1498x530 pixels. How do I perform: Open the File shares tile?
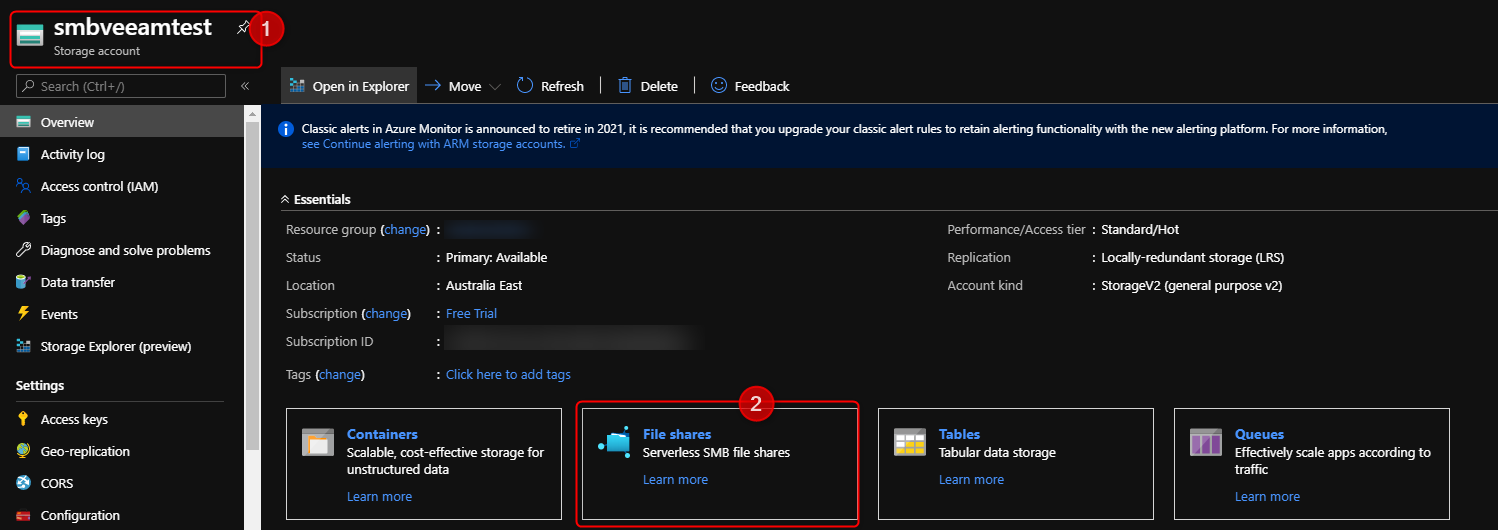click(x=677, y=435)
